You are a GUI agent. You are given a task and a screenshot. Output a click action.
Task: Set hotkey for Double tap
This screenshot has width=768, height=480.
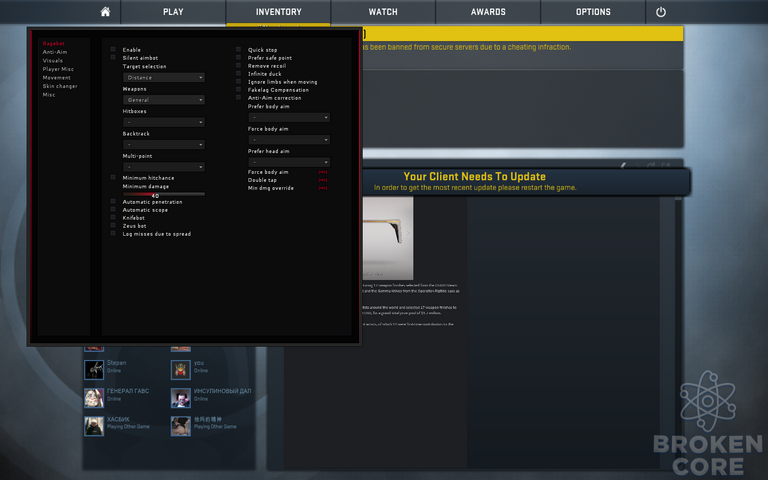[x=323, y=180]
